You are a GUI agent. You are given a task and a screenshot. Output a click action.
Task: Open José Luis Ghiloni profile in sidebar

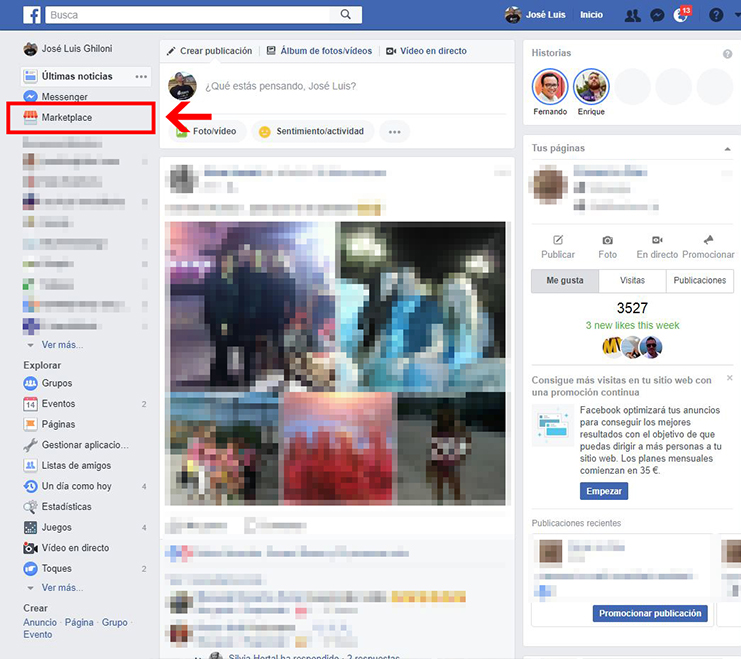pos(68,48)
